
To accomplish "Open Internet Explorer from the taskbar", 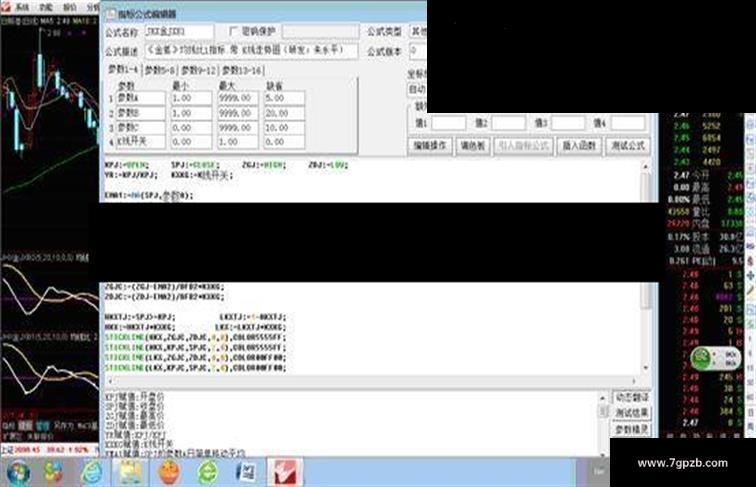I will point(92,472).
